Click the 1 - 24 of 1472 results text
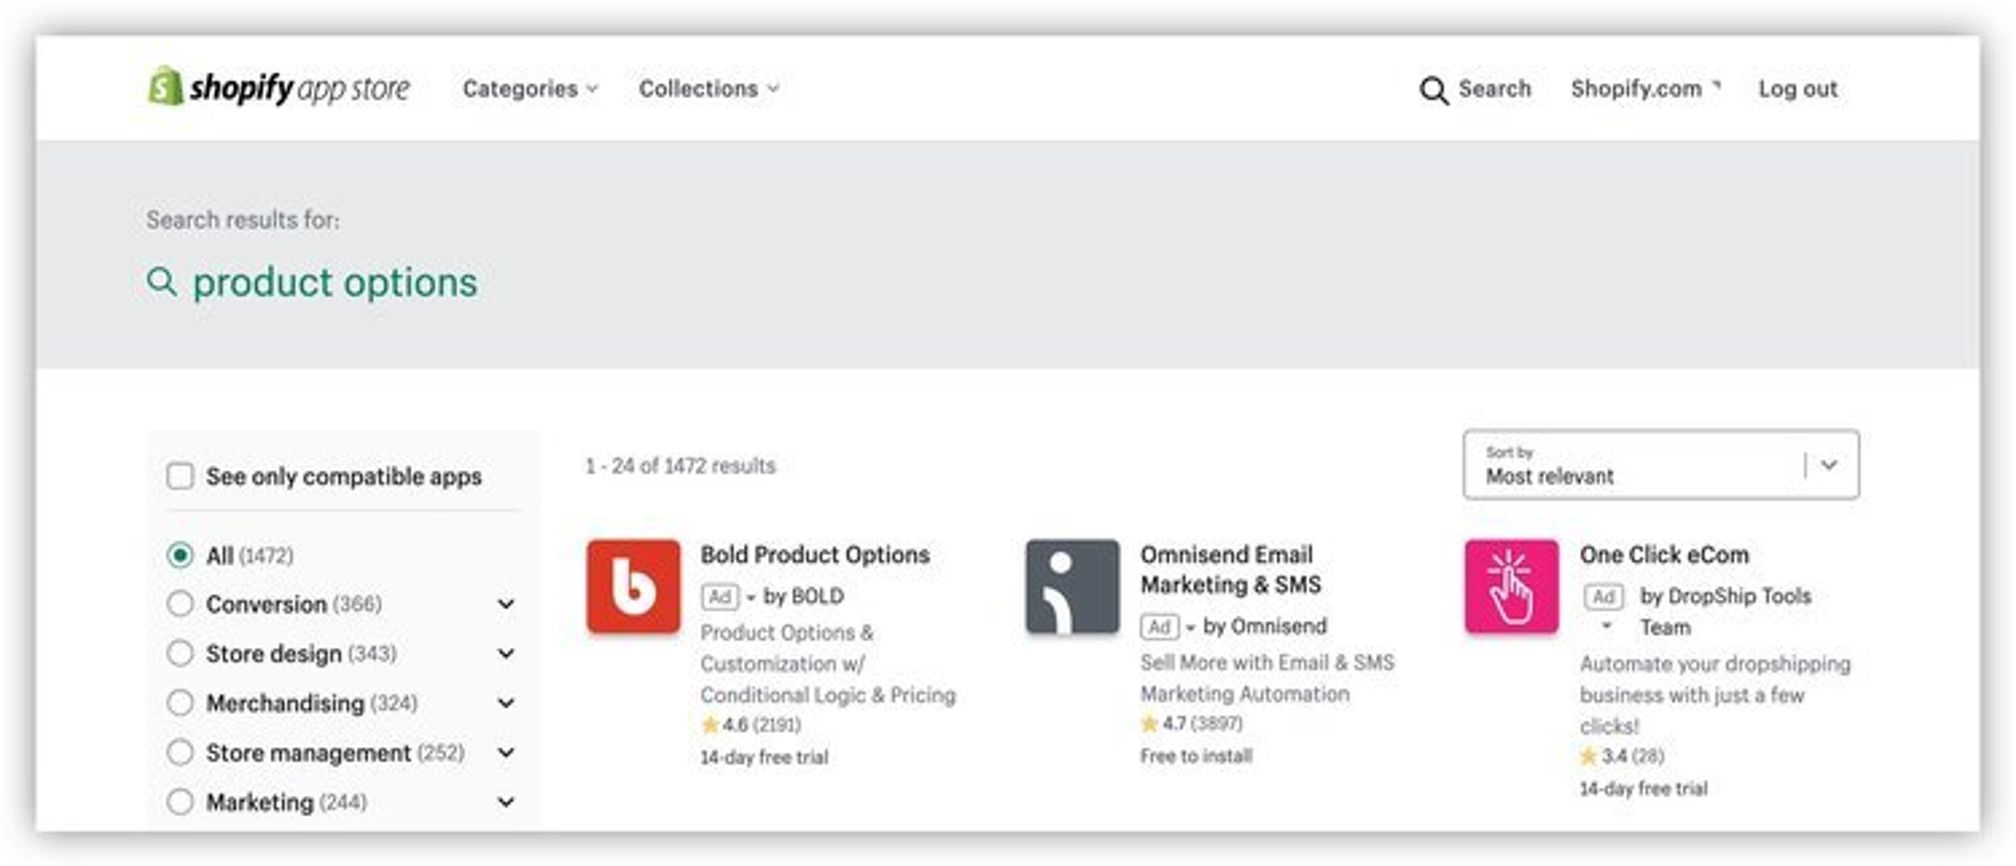Image resolution: width=2016 pixels, height=866 pixels. [680, 466]
